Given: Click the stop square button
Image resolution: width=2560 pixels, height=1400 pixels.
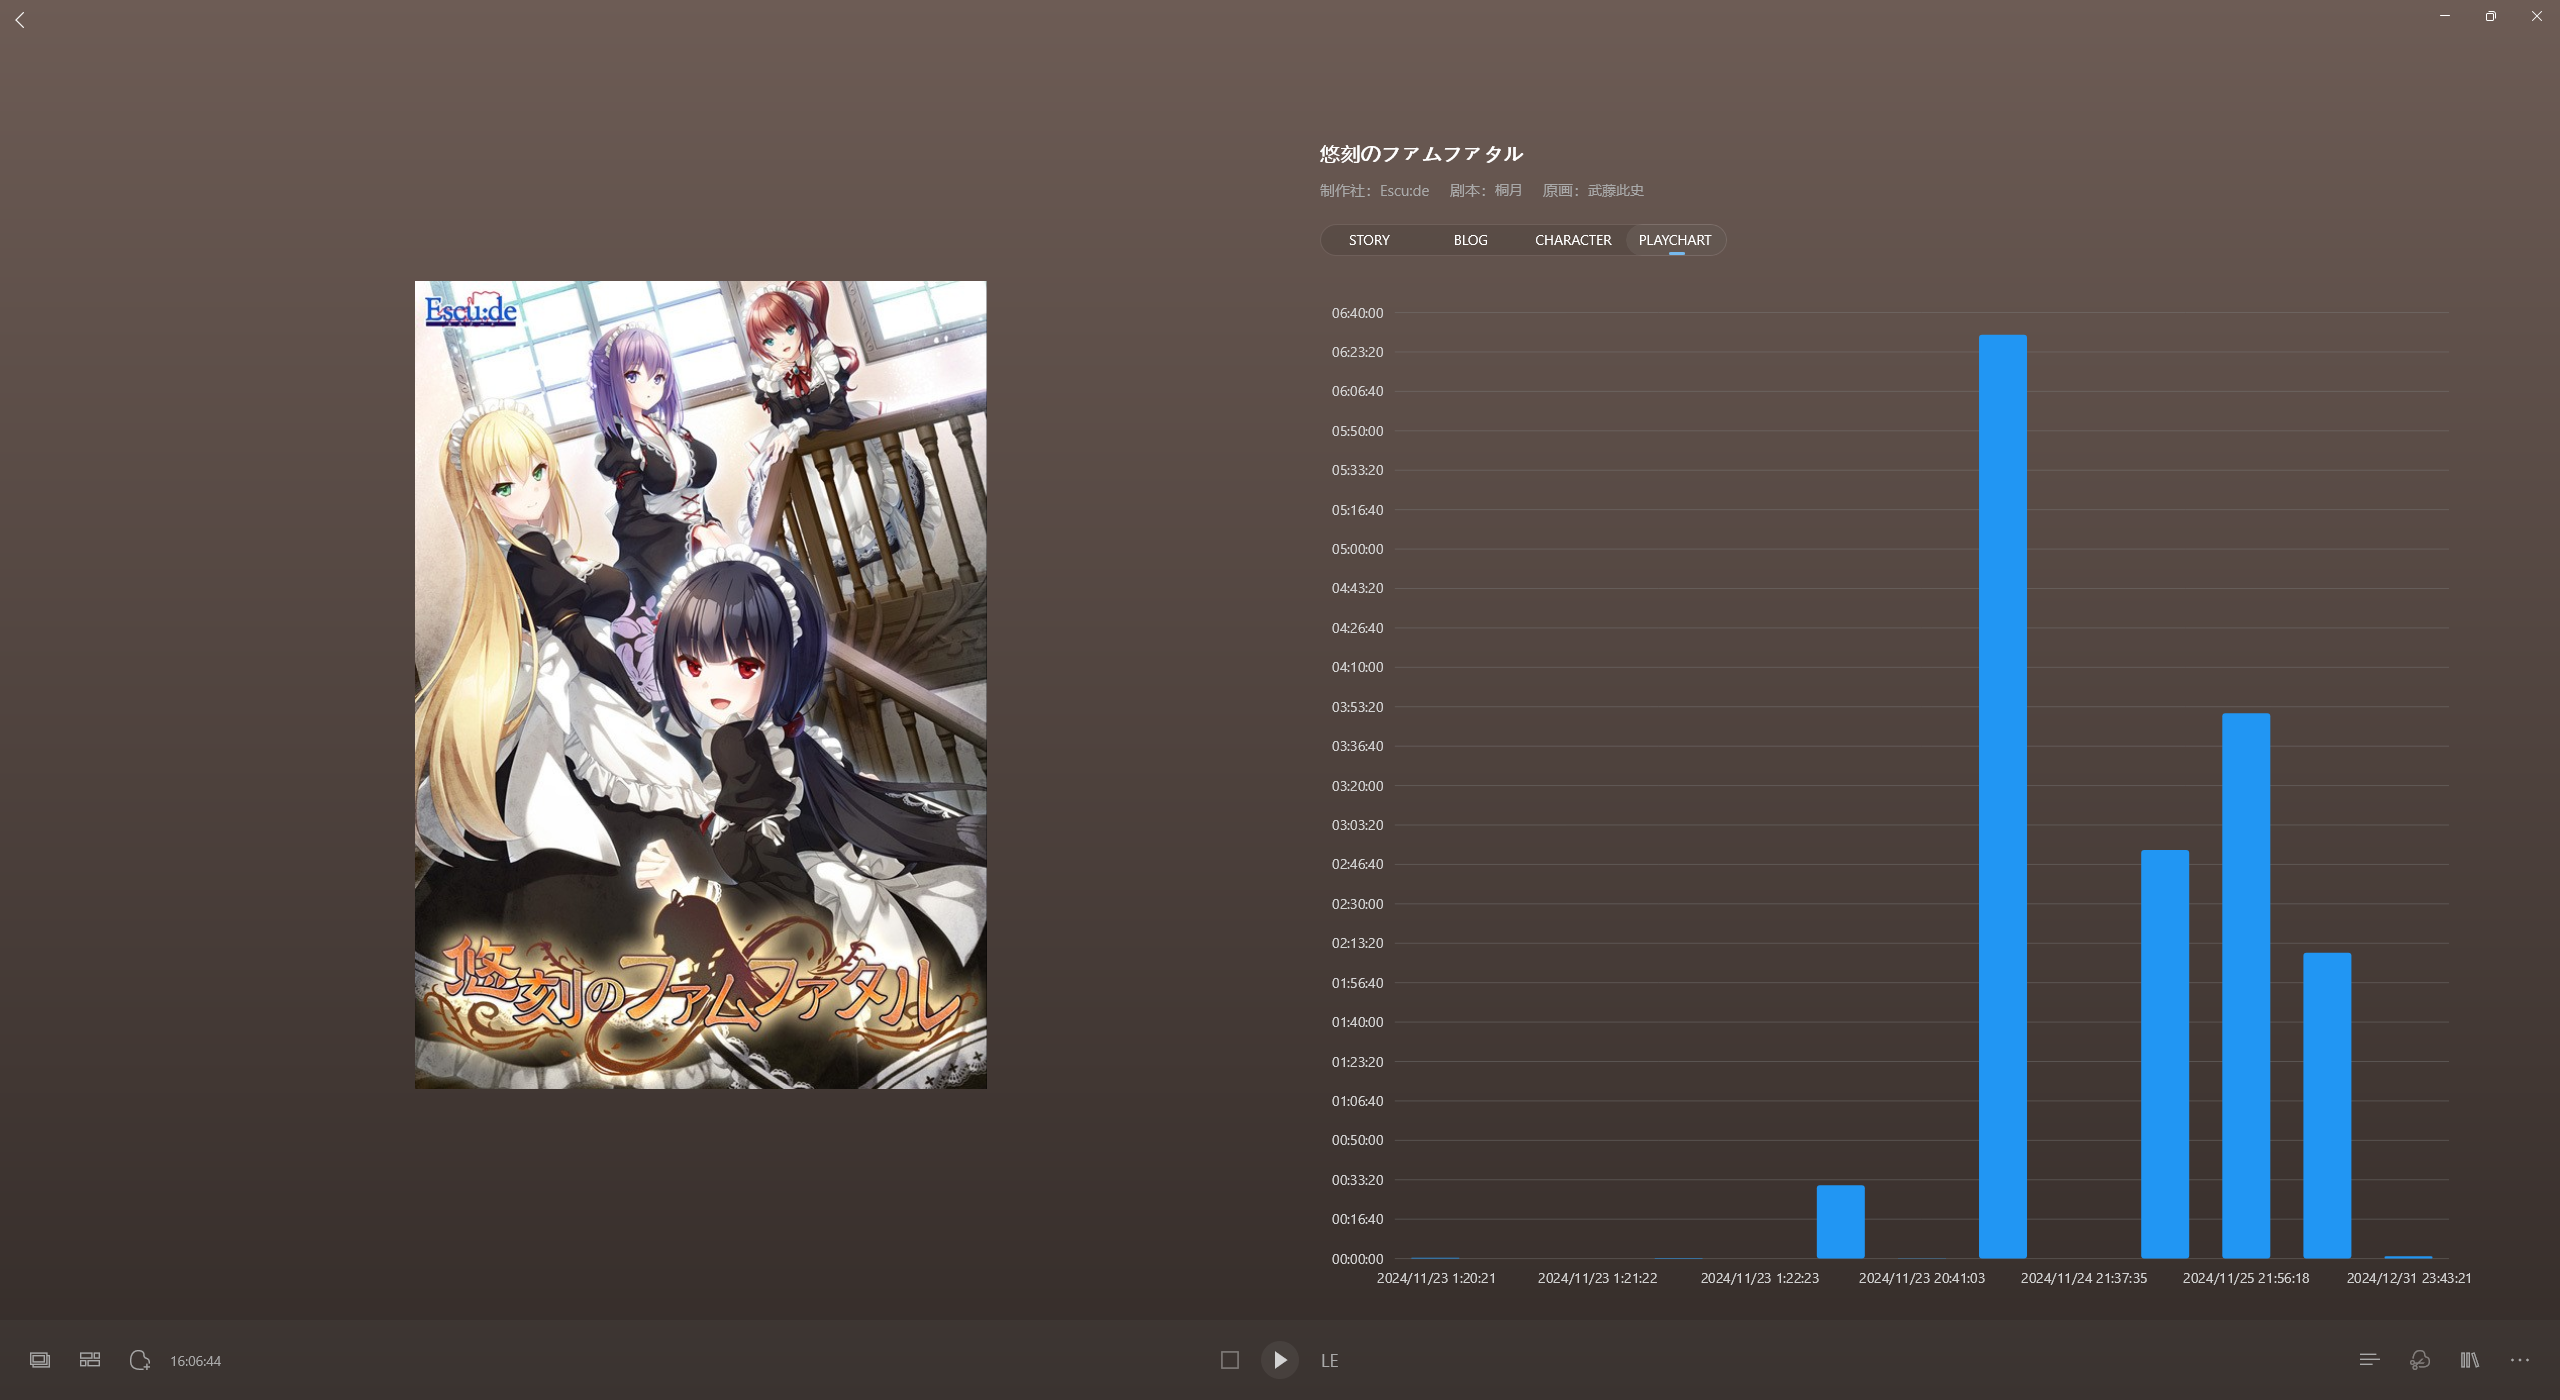Looking at the screenshot, I should point(1230,1360).
